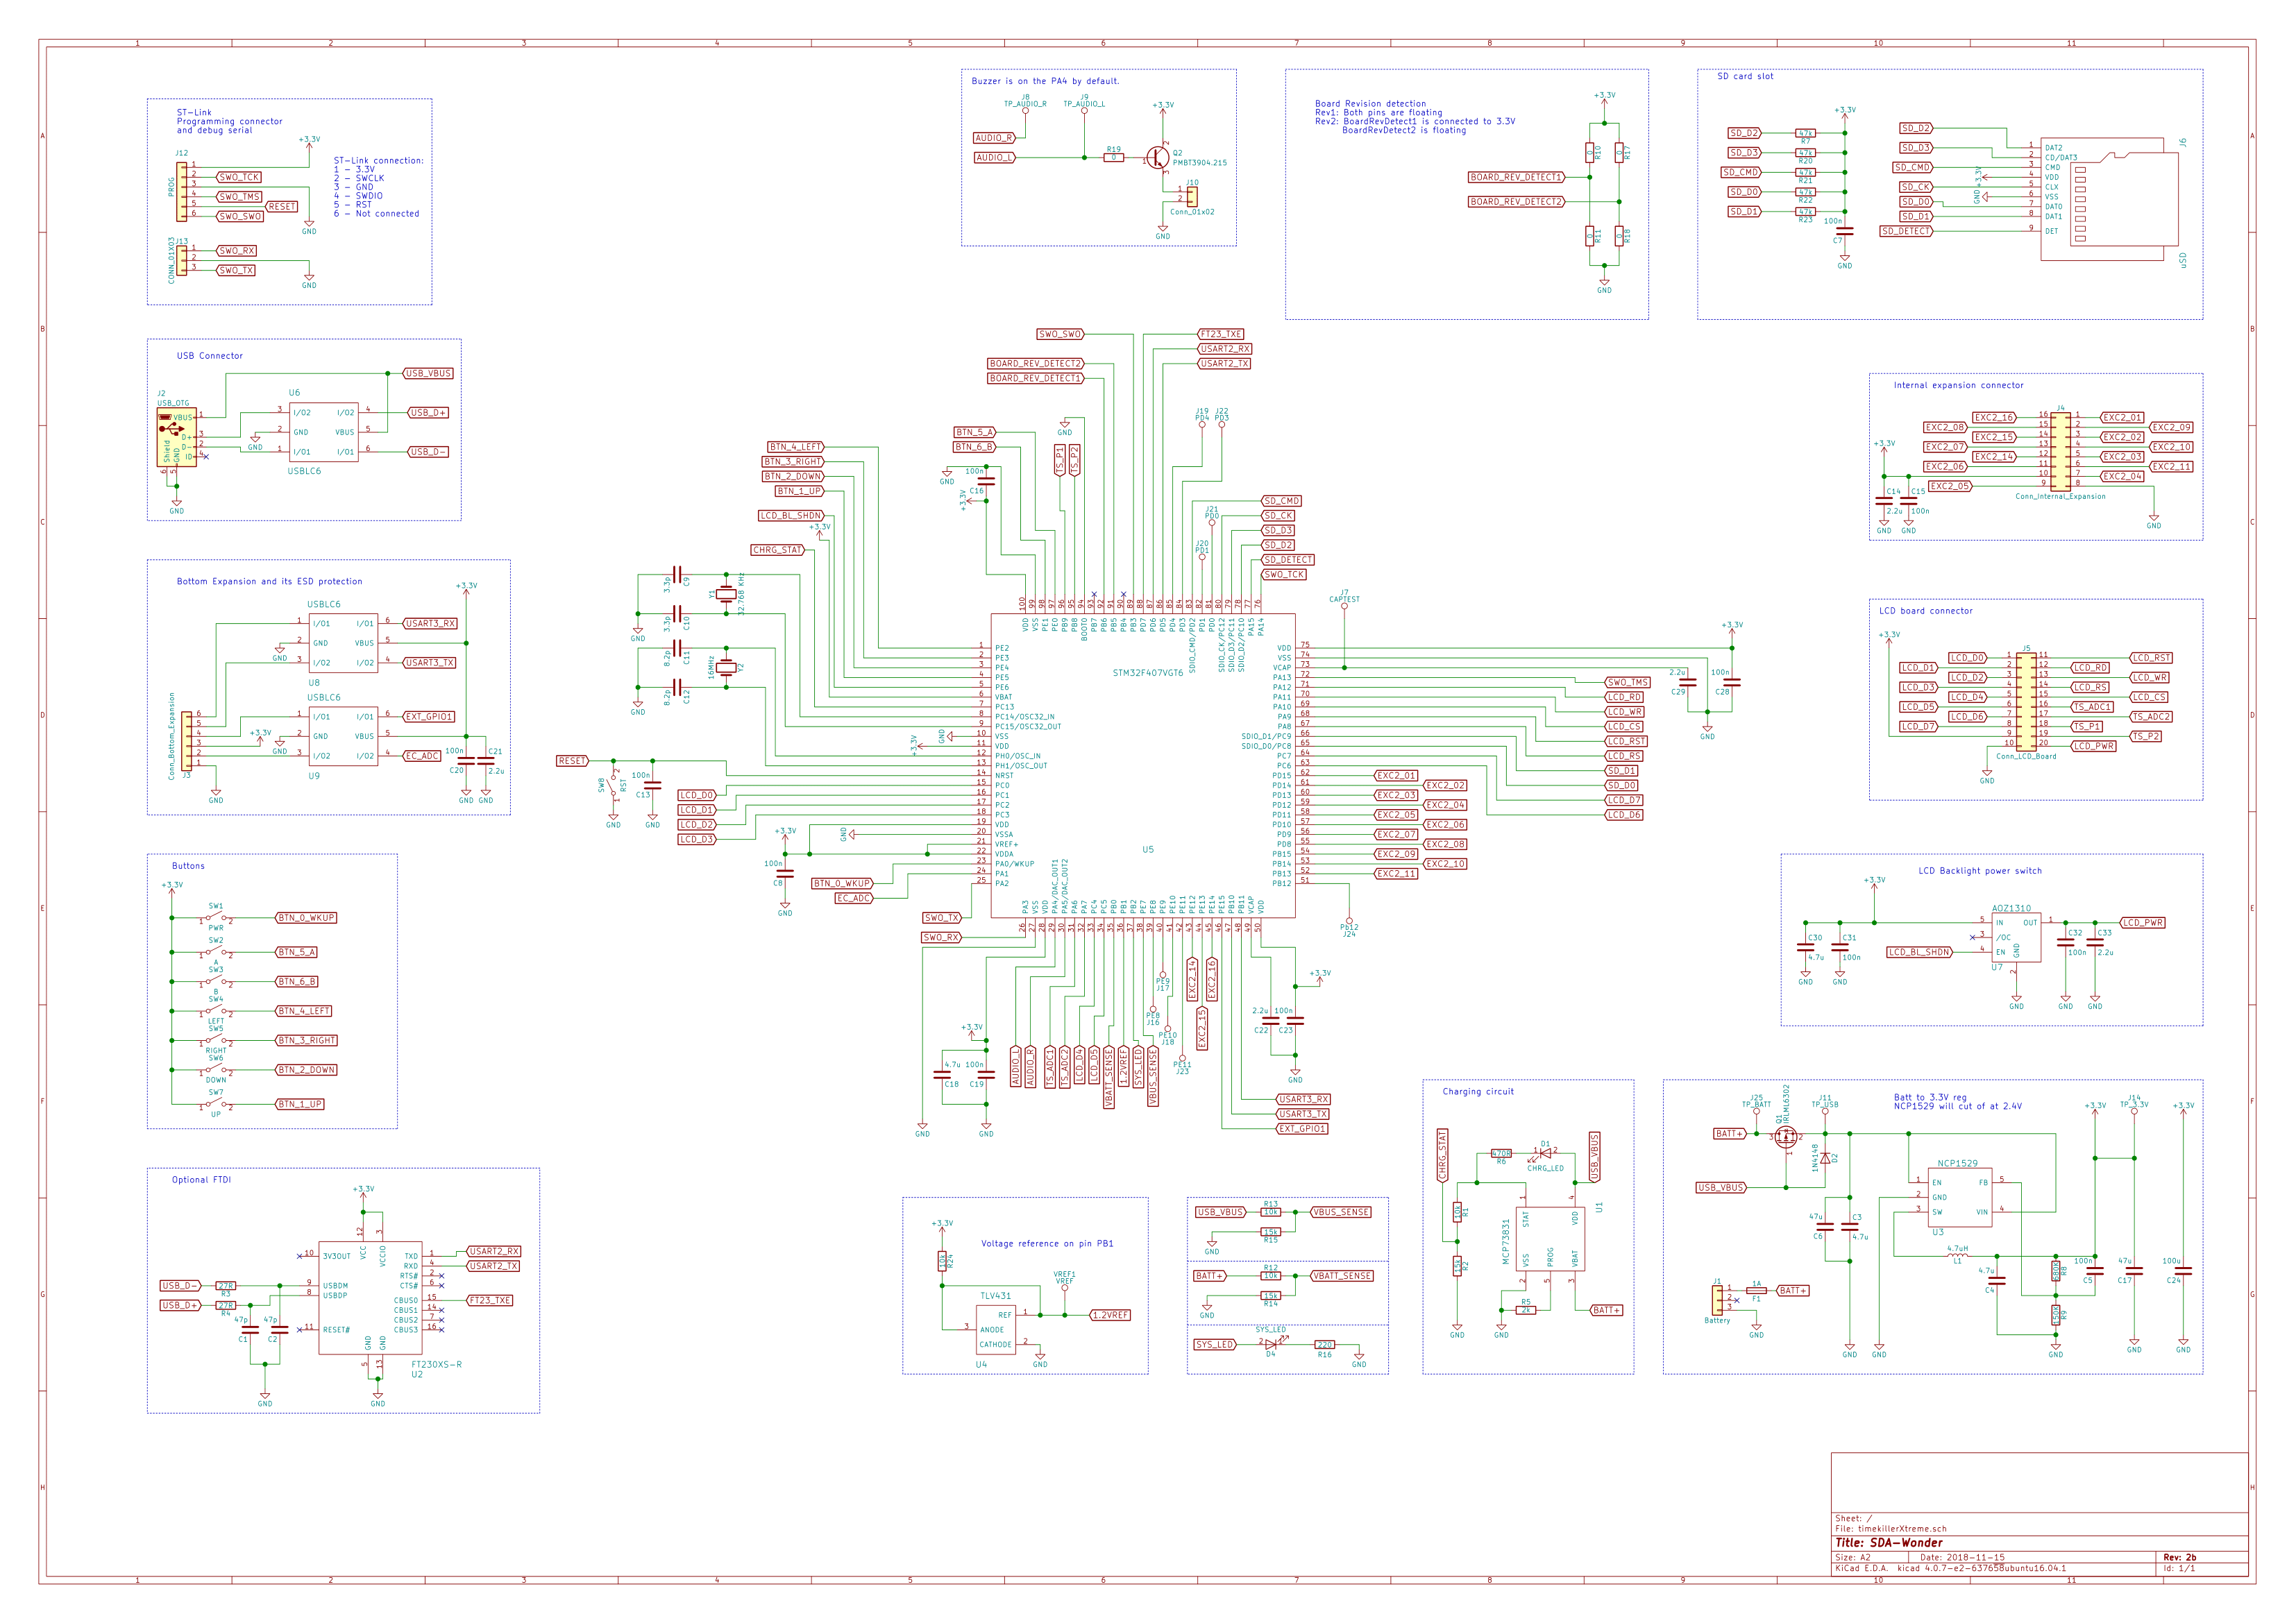Click the 'File: timekillerXtreme.sch' text
This screenshot has height=1623, width=2296.
click(x=1891, y=1528)
